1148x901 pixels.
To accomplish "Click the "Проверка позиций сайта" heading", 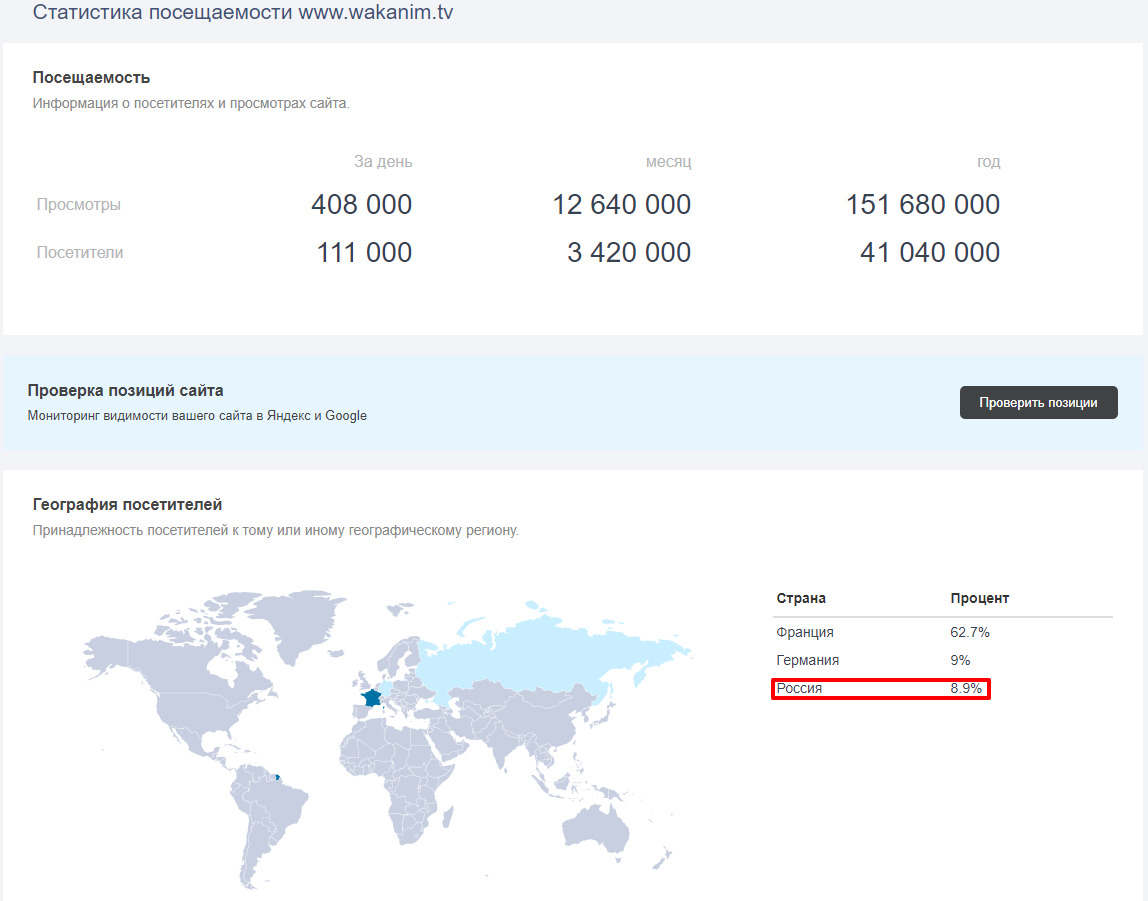I will pos(125,390).
